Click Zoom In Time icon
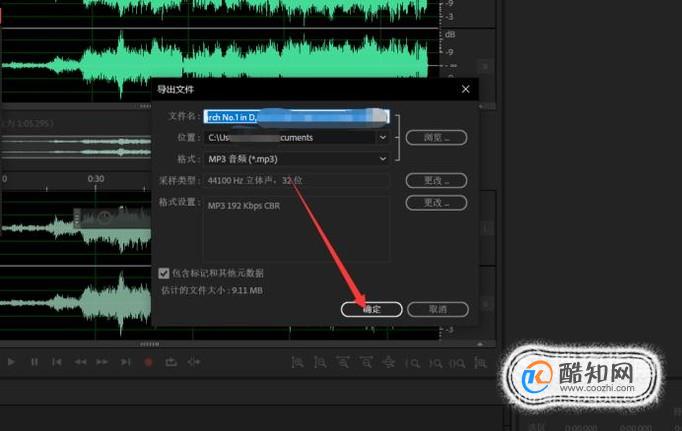 click(343, 362)
